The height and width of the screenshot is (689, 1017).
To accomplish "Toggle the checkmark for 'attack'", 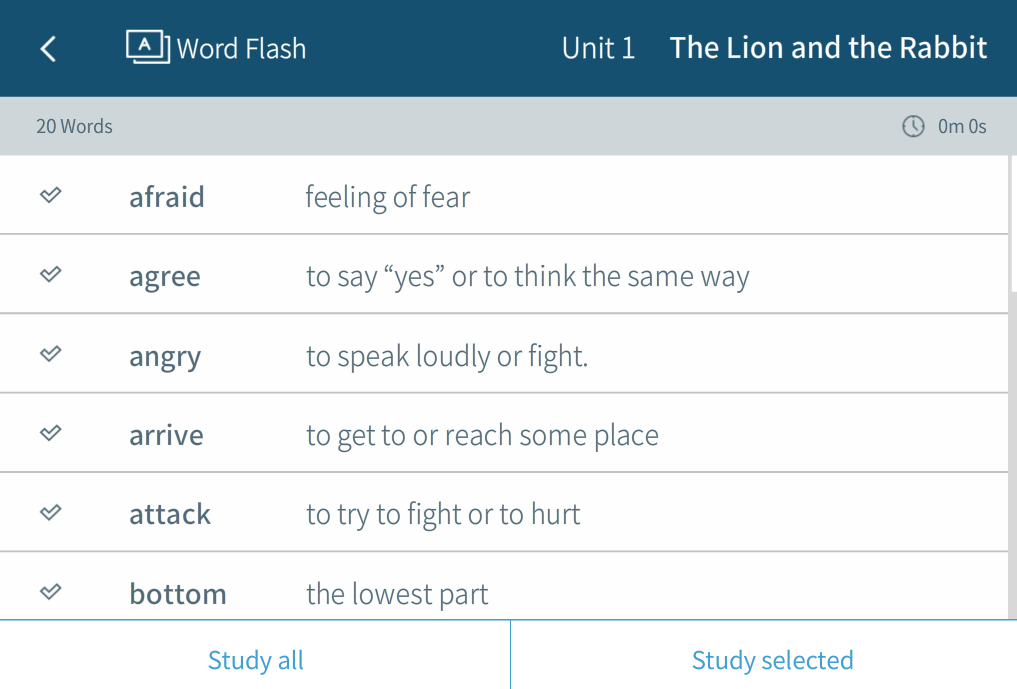I will pyautogui.click(x=51, y=513).
